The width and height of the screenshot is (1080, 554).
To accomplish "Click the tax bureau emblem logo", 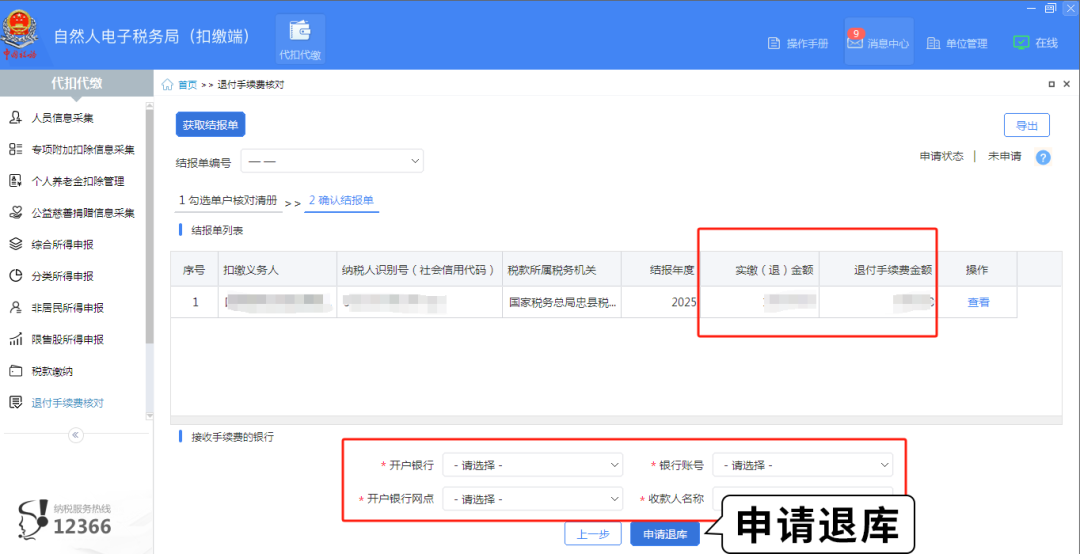I will [19, 36].
